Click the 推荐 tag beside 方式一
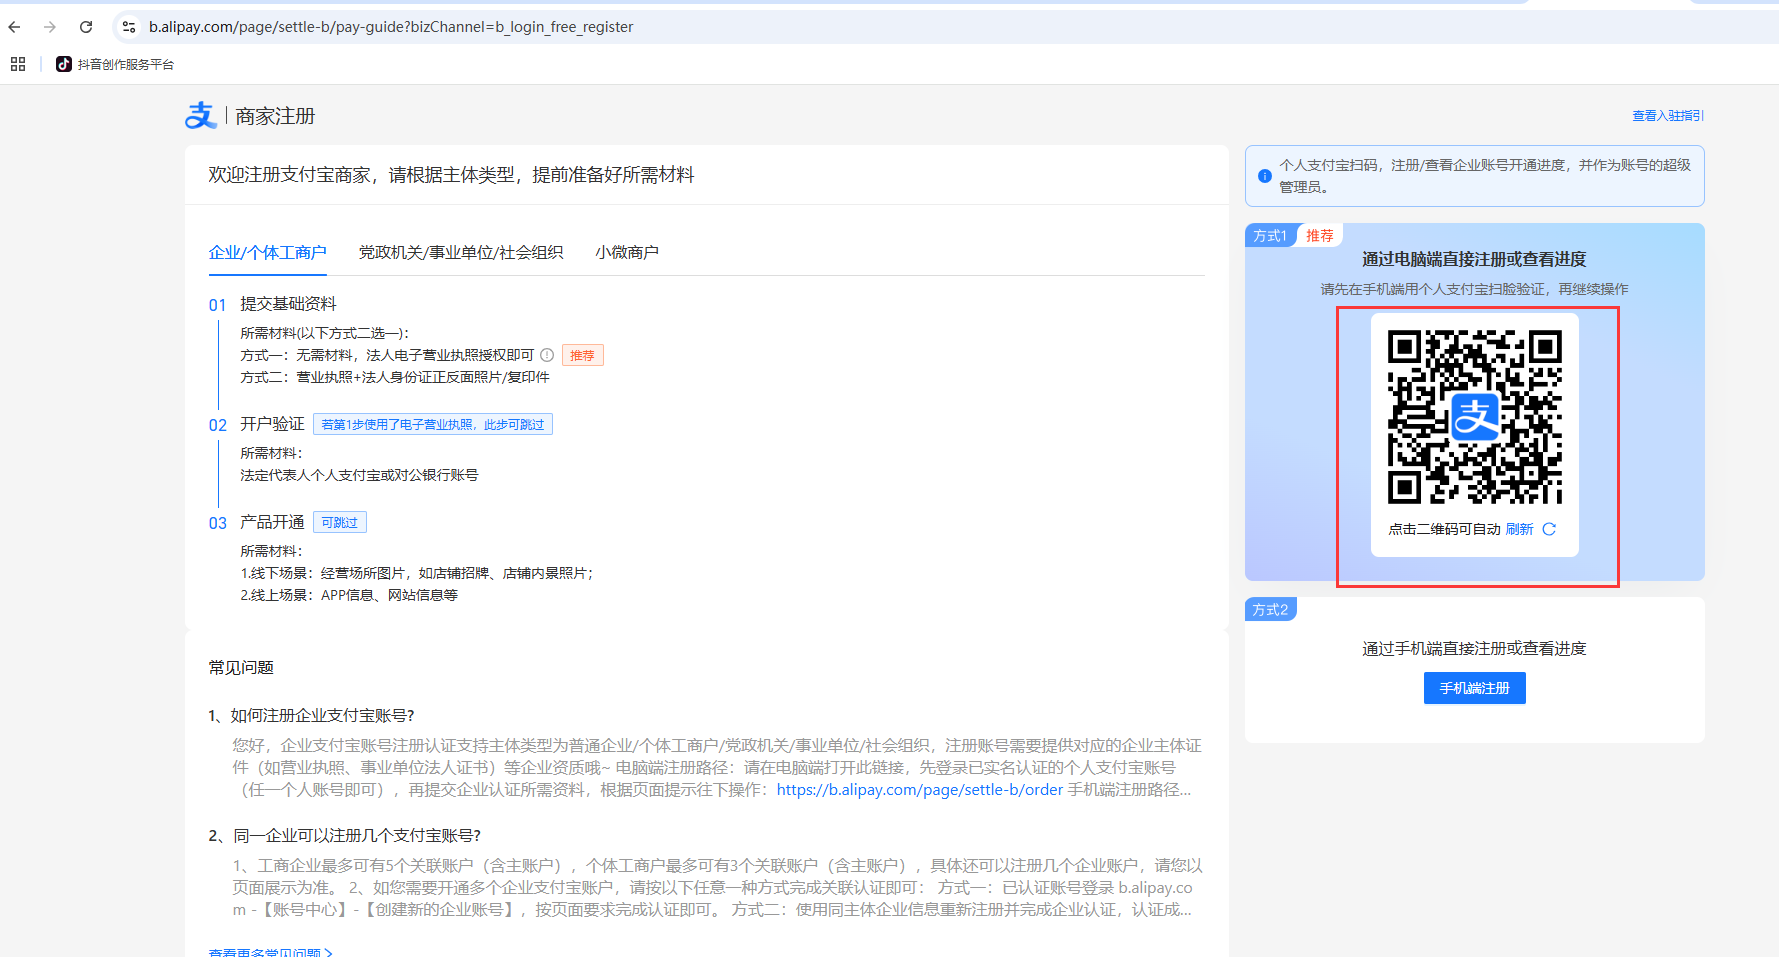Screen dimensions: 1779x957 point(582,355)
